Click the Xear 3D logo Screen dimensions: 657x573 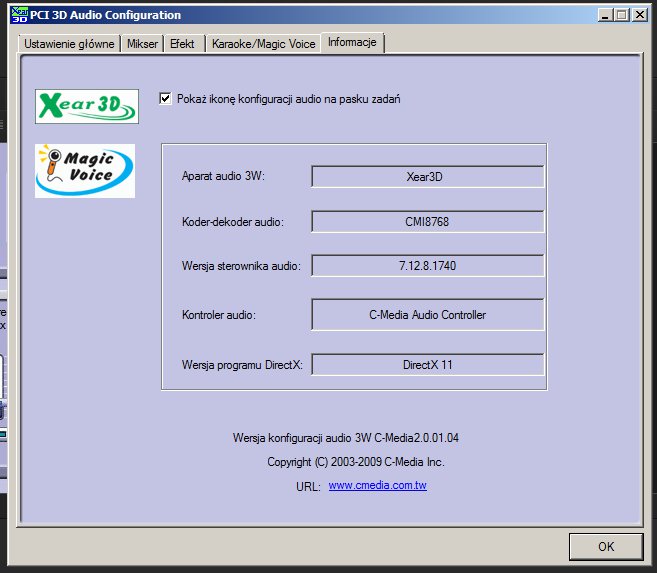[x=87, y=106]
